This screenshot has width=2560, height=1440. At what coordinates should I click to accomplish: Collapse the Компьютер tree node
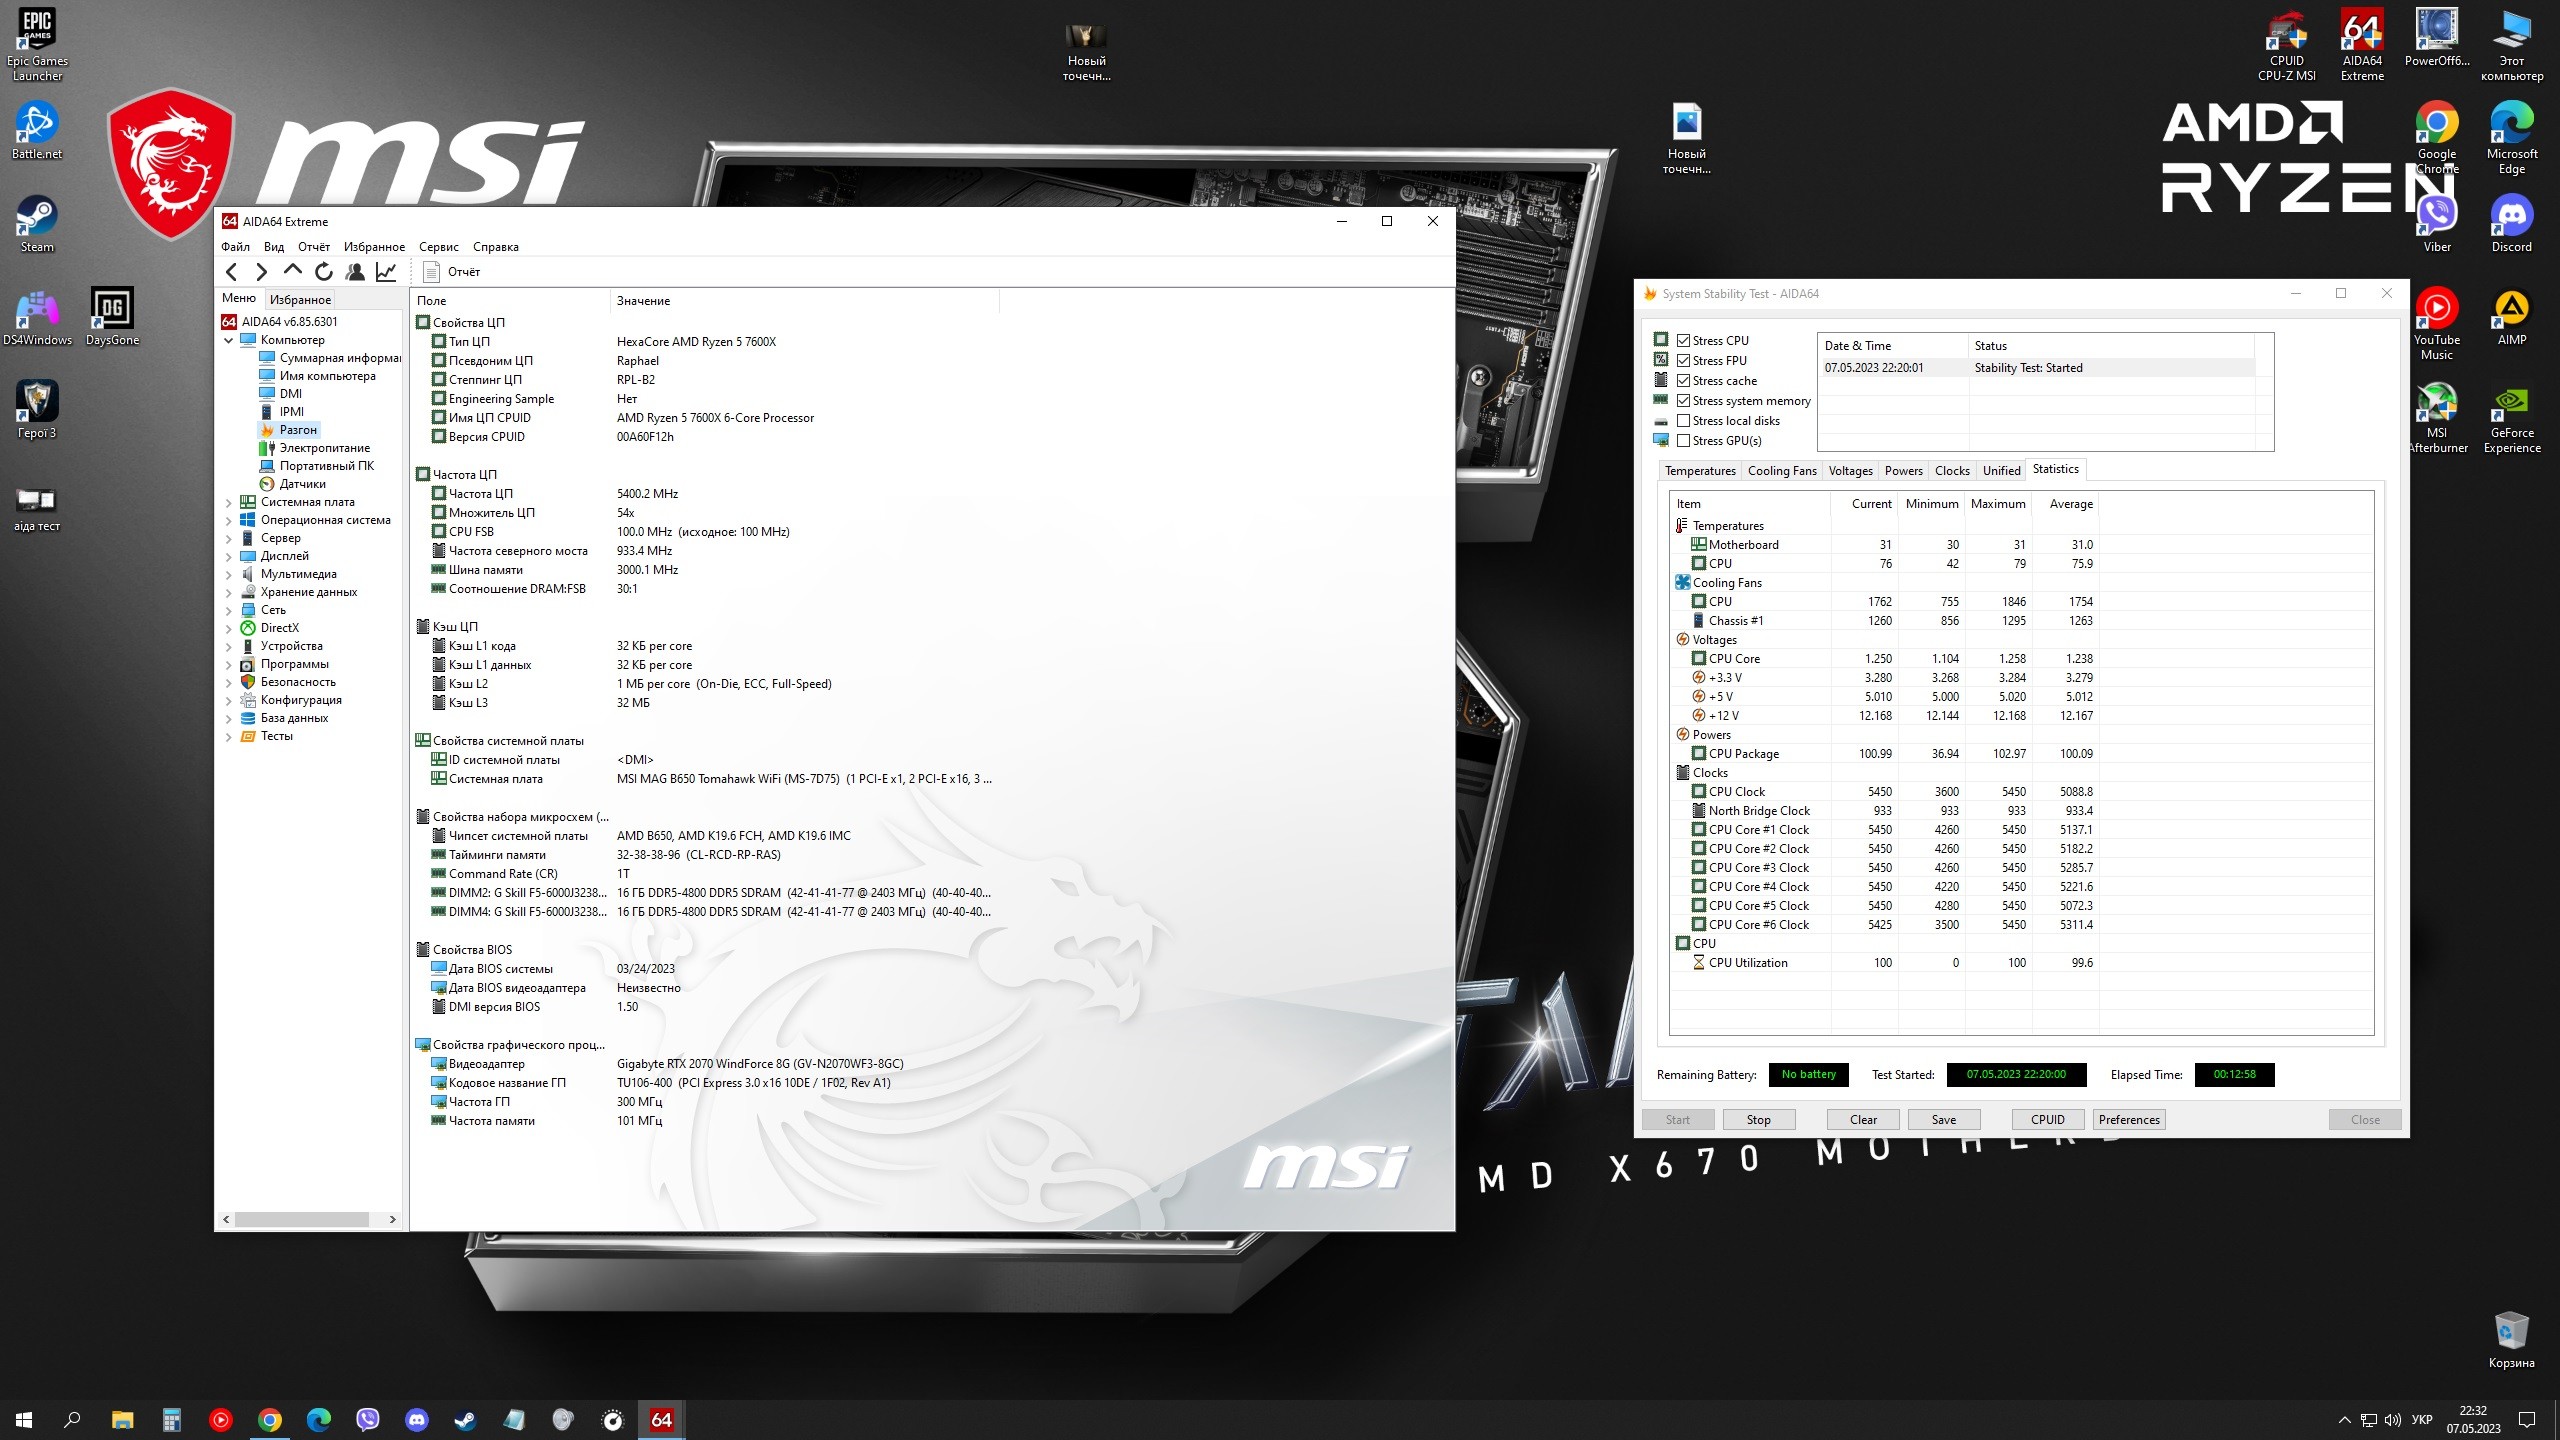tap(228, 340)
